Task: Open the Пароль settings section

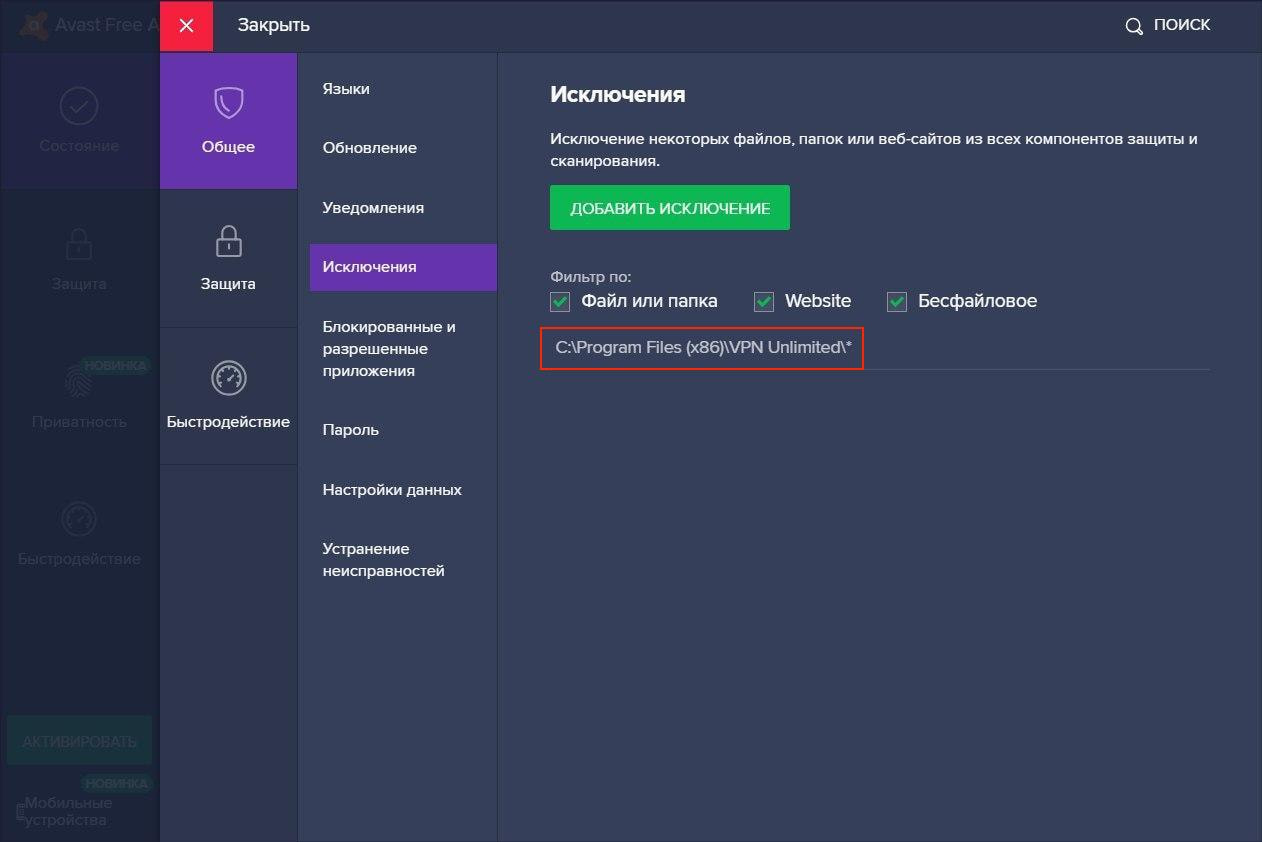Action: pyautogui.click(x=350, y=430)
